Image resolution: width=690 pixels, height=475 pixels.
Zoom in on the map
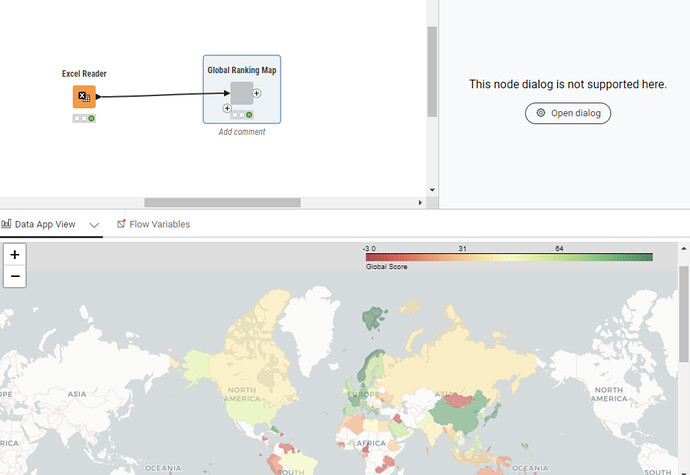pyautogui.click(x=15, y=255)
